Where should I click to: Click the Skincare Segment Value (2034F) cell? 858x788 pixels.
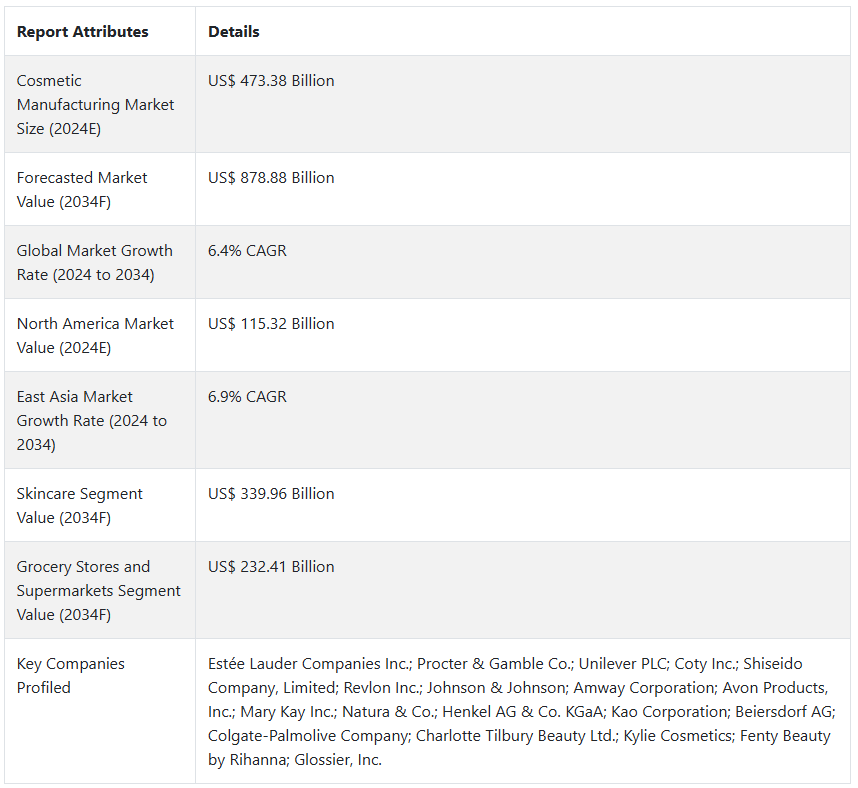click(80, 505)
